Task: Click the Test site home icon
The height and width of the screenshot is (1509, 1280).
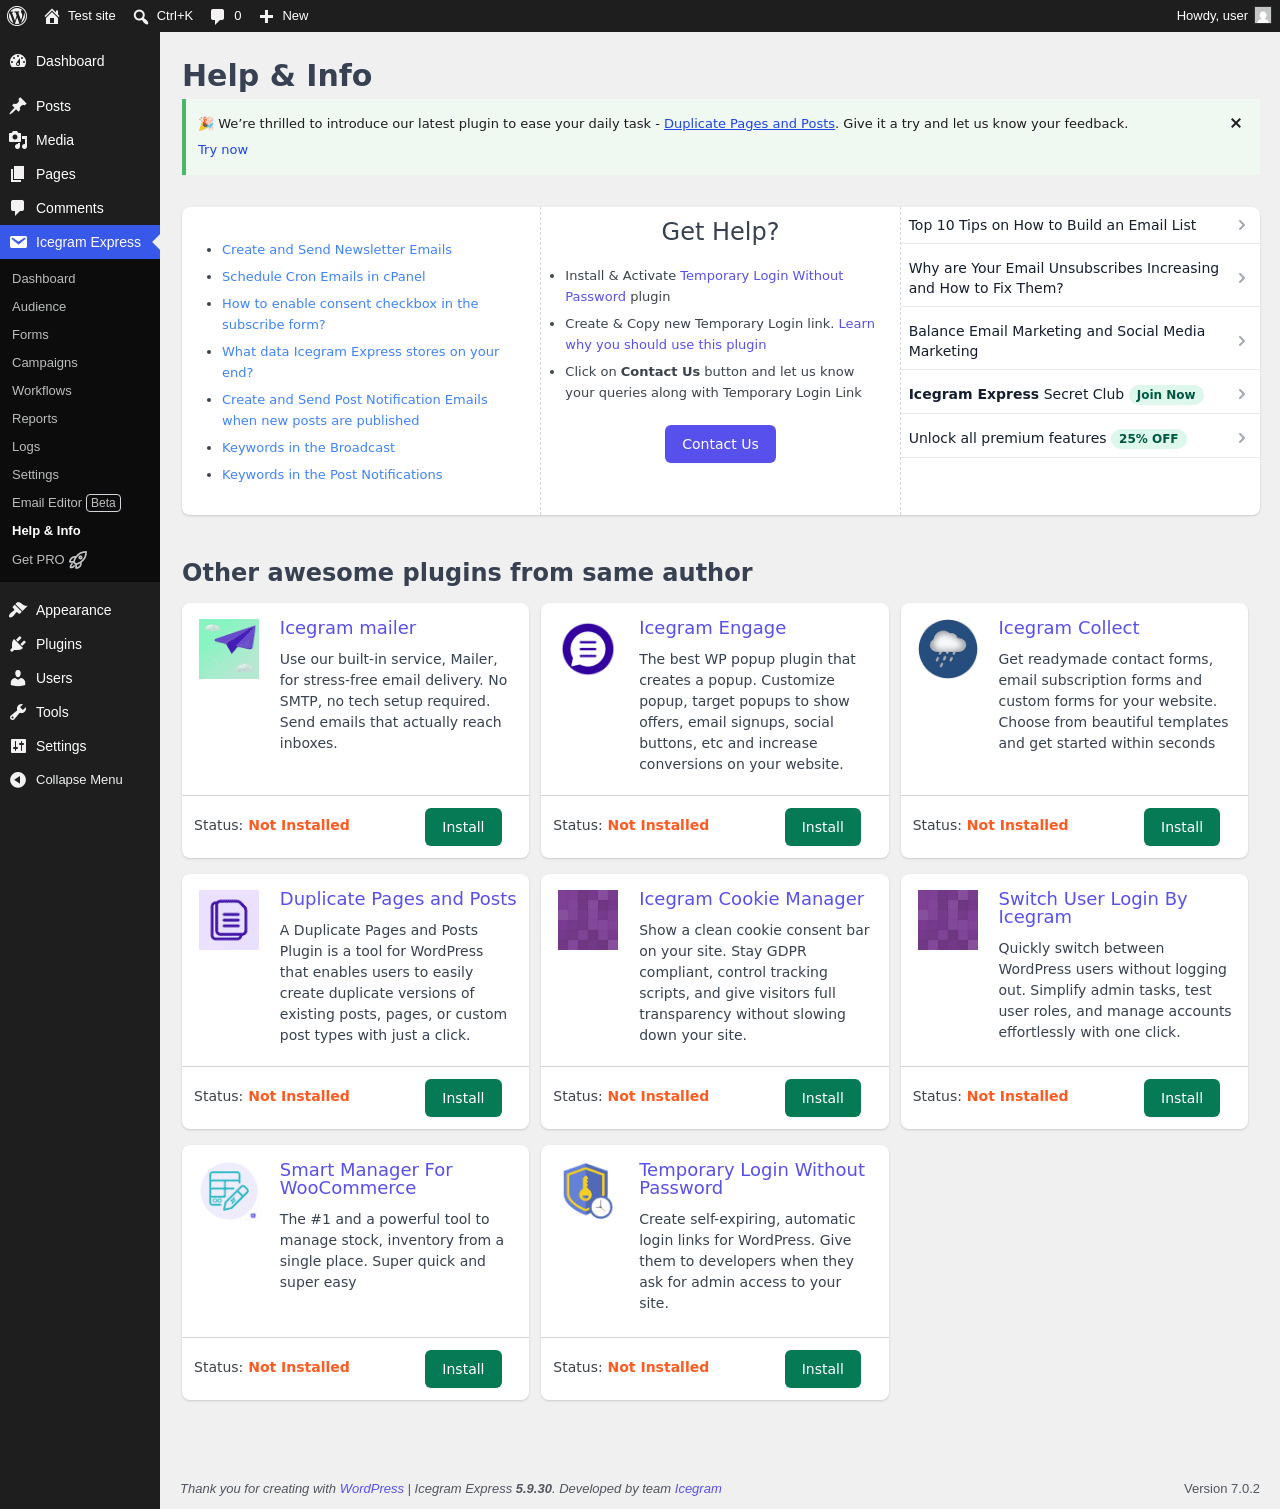Action: point(52,16)
